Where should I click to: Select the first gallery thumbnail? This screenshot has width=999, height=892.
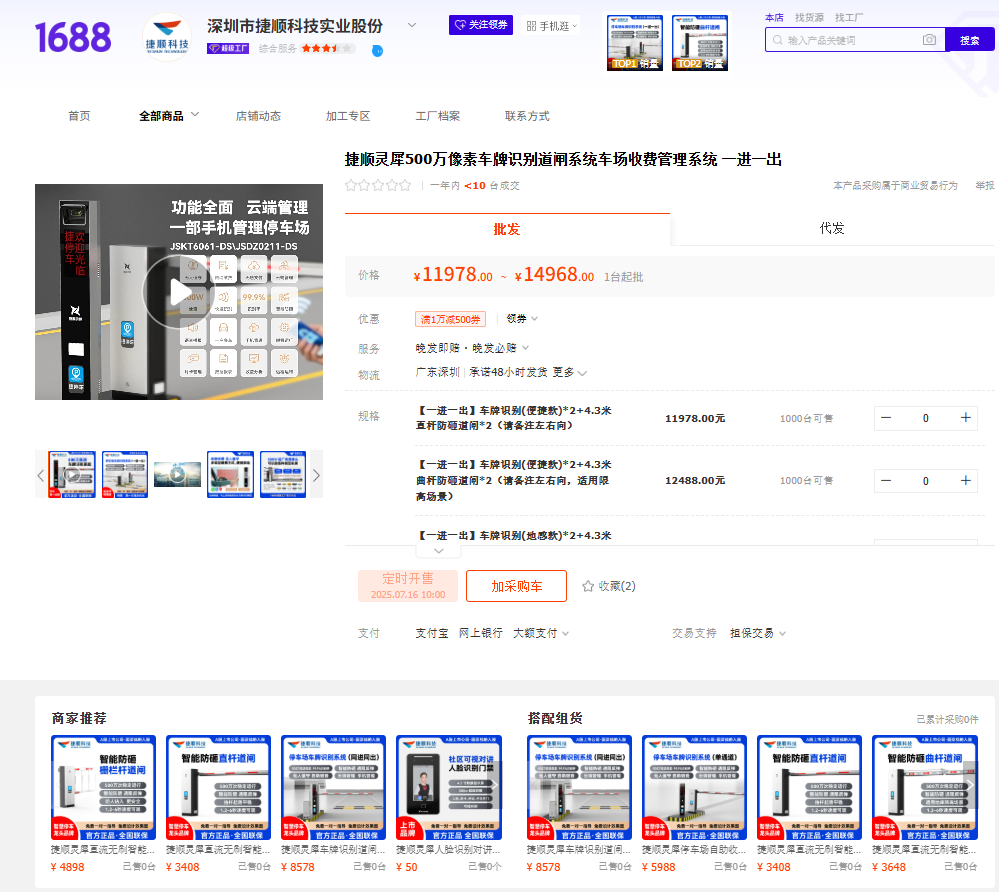(x=72, y=475)
